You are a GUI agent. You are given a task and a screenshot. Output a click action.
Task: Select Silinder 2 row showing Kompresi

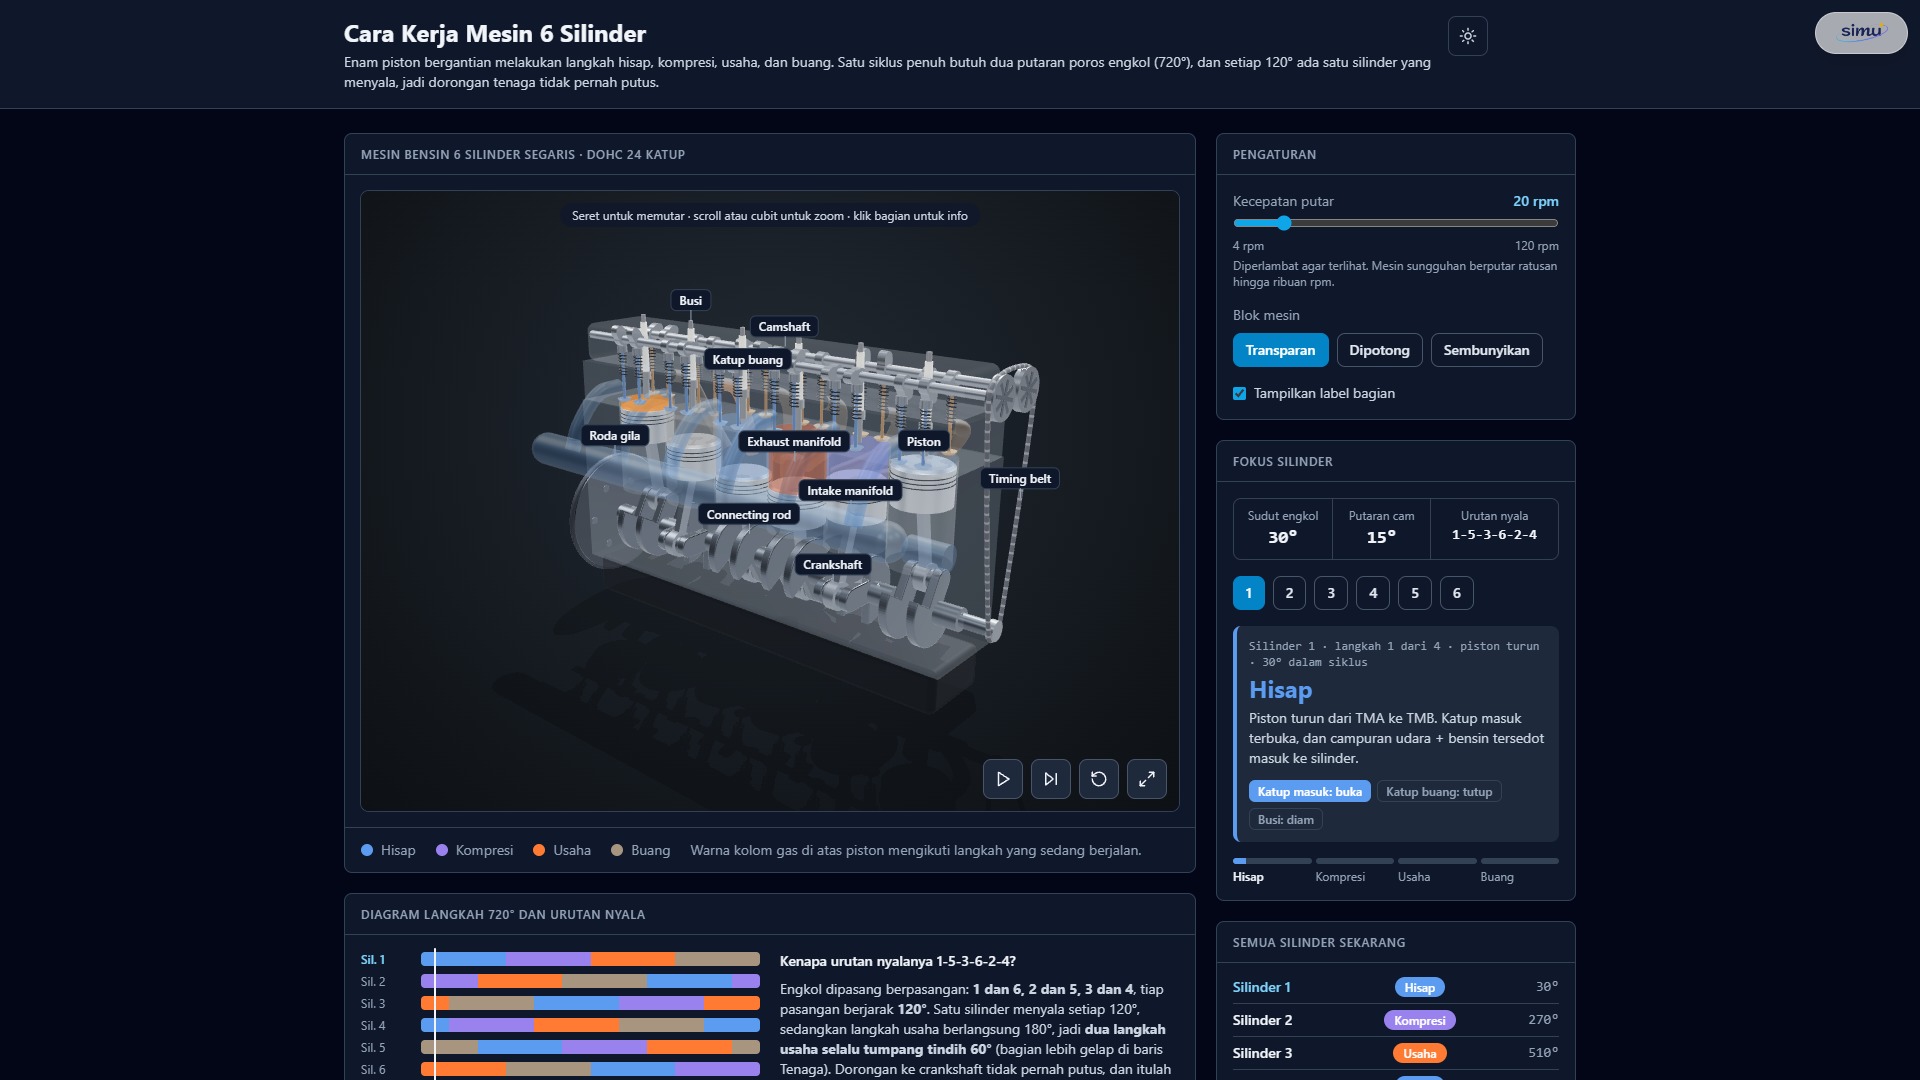[x=1395, y=1020]
